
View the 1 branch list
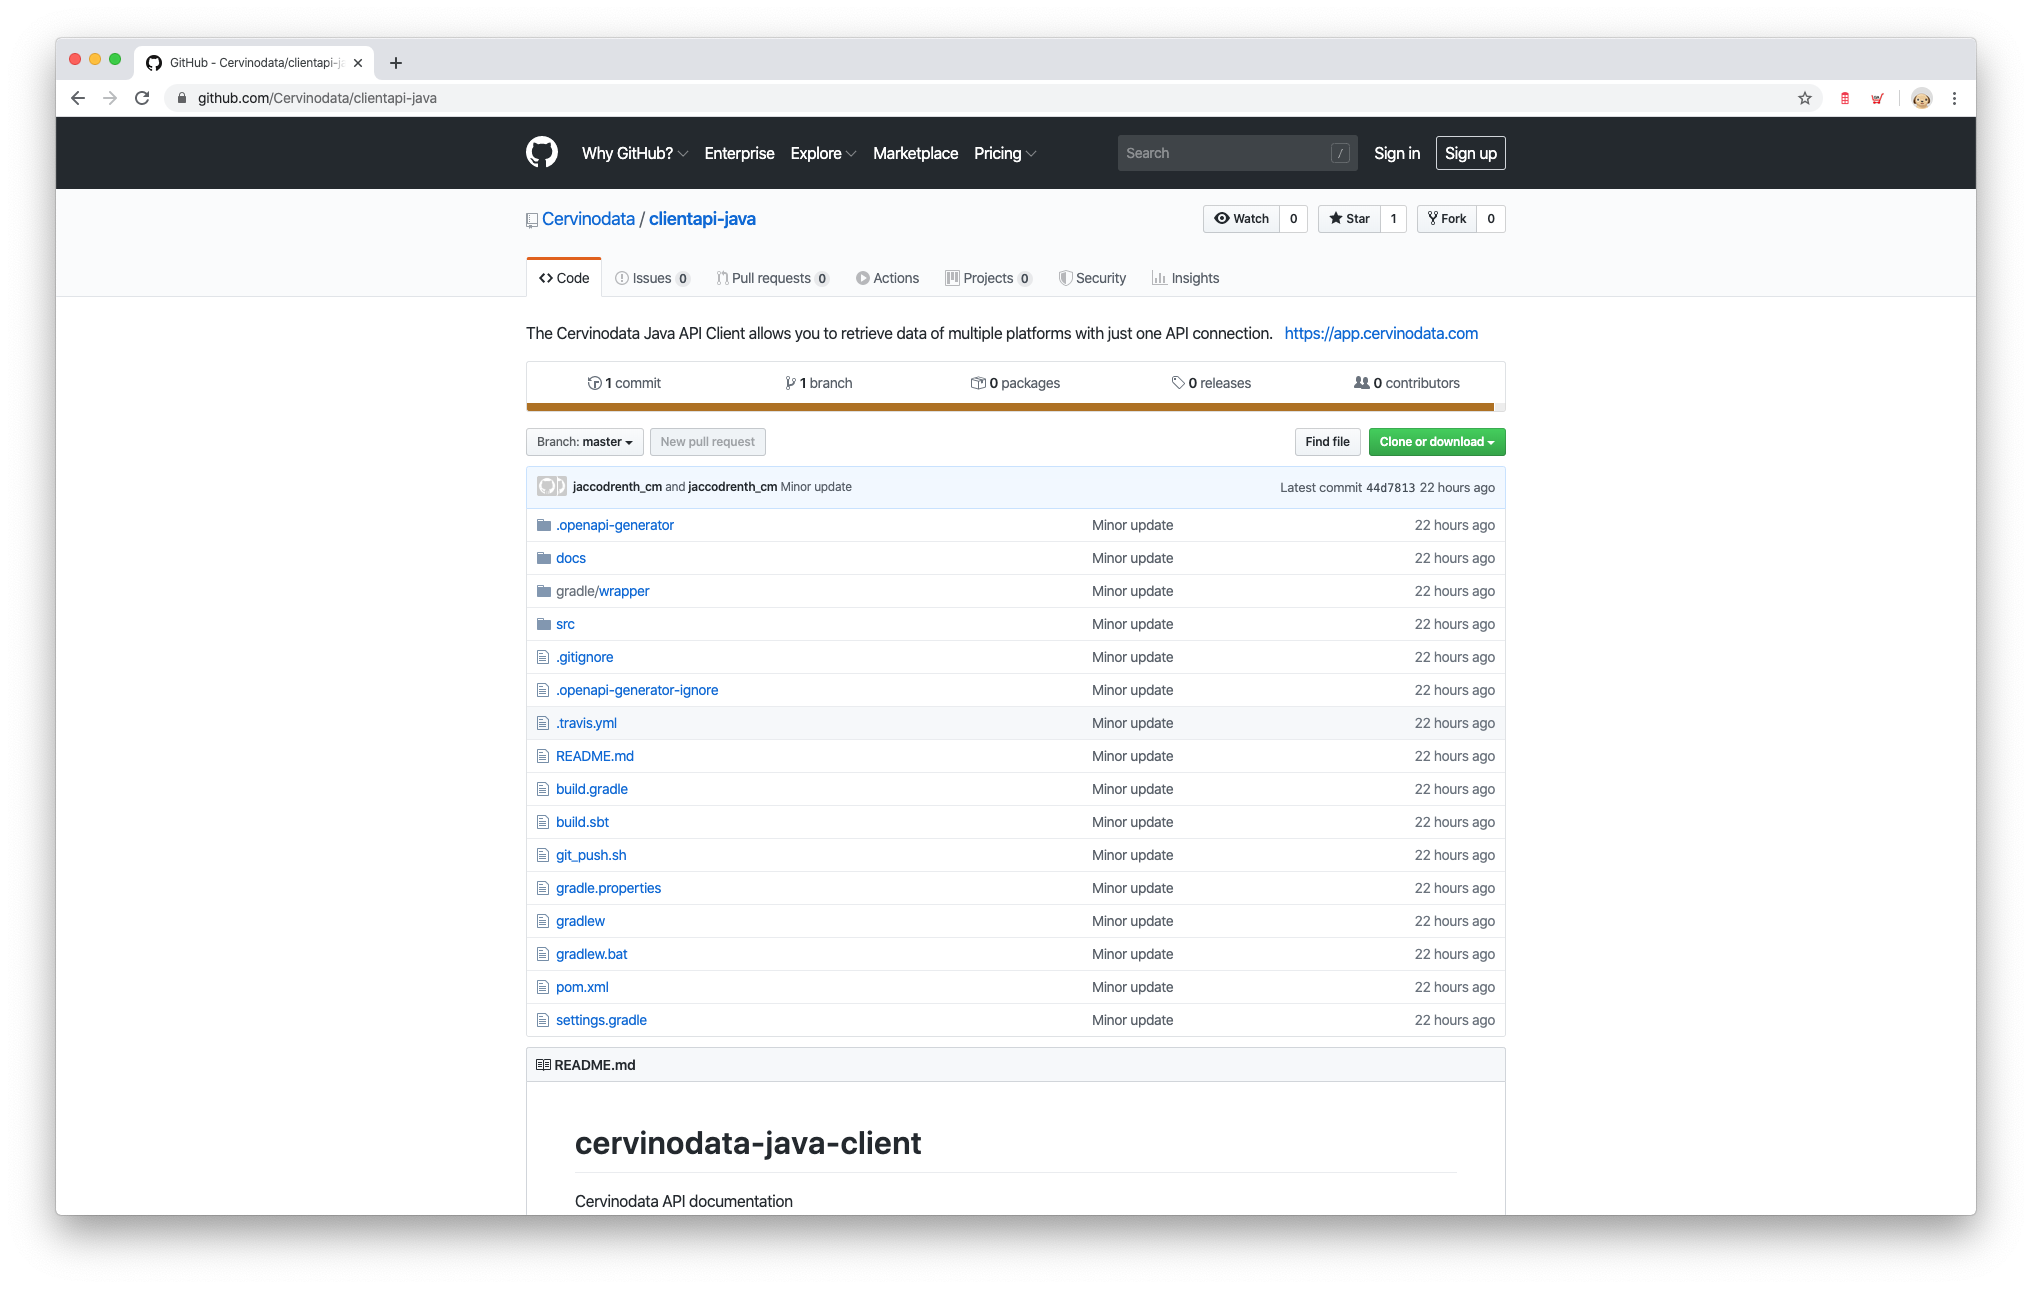tap(819, 383)
